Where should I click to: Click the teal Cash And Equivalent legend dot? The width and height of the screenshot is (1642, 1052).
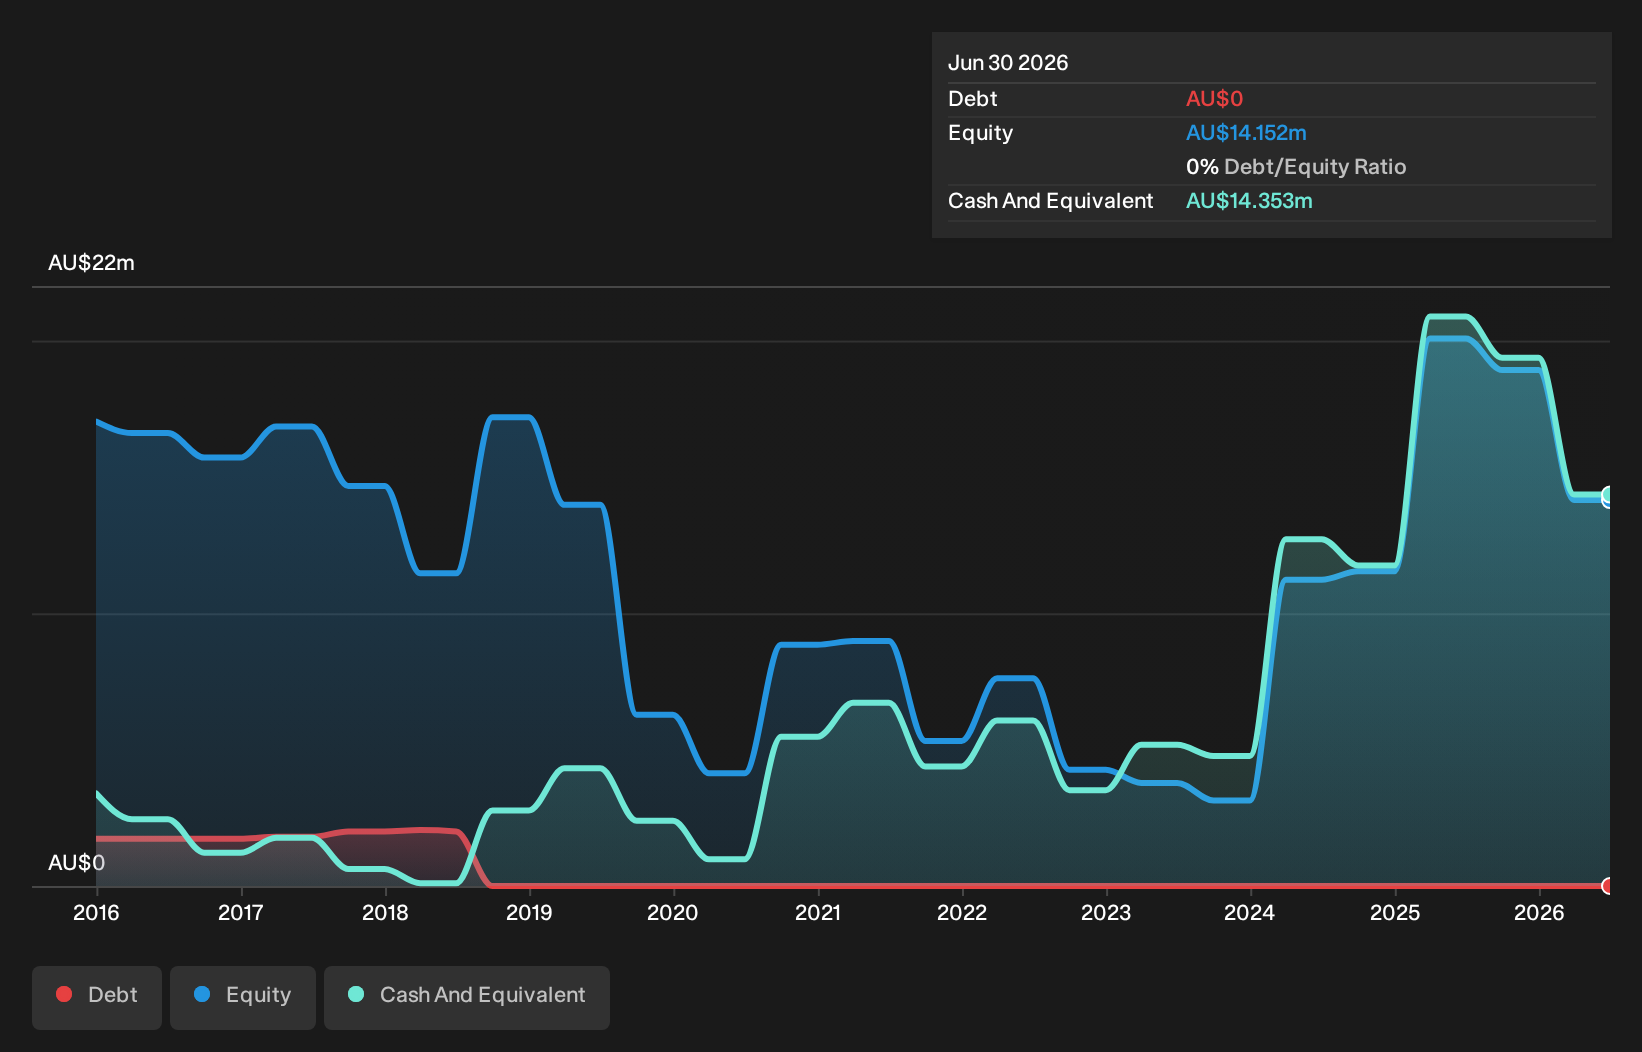tap(356, 994)
